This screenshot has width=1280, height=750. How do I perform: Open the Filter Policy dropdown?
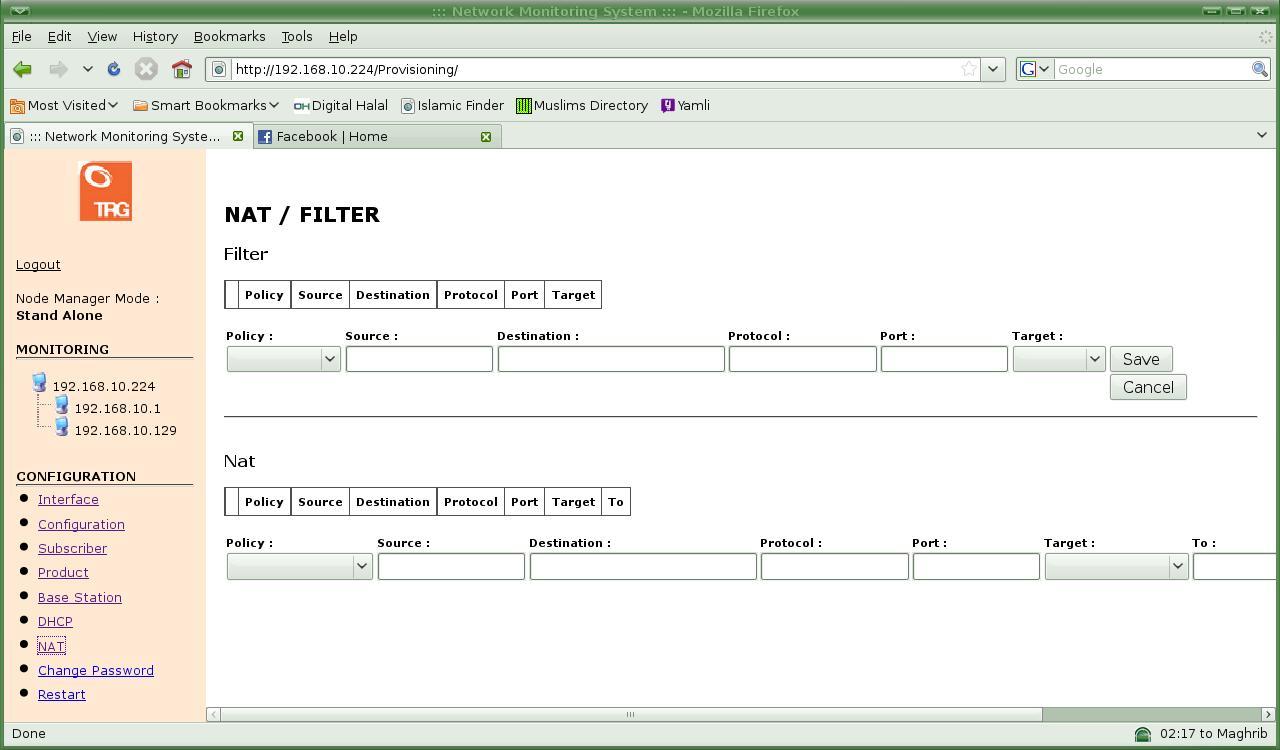283,359
